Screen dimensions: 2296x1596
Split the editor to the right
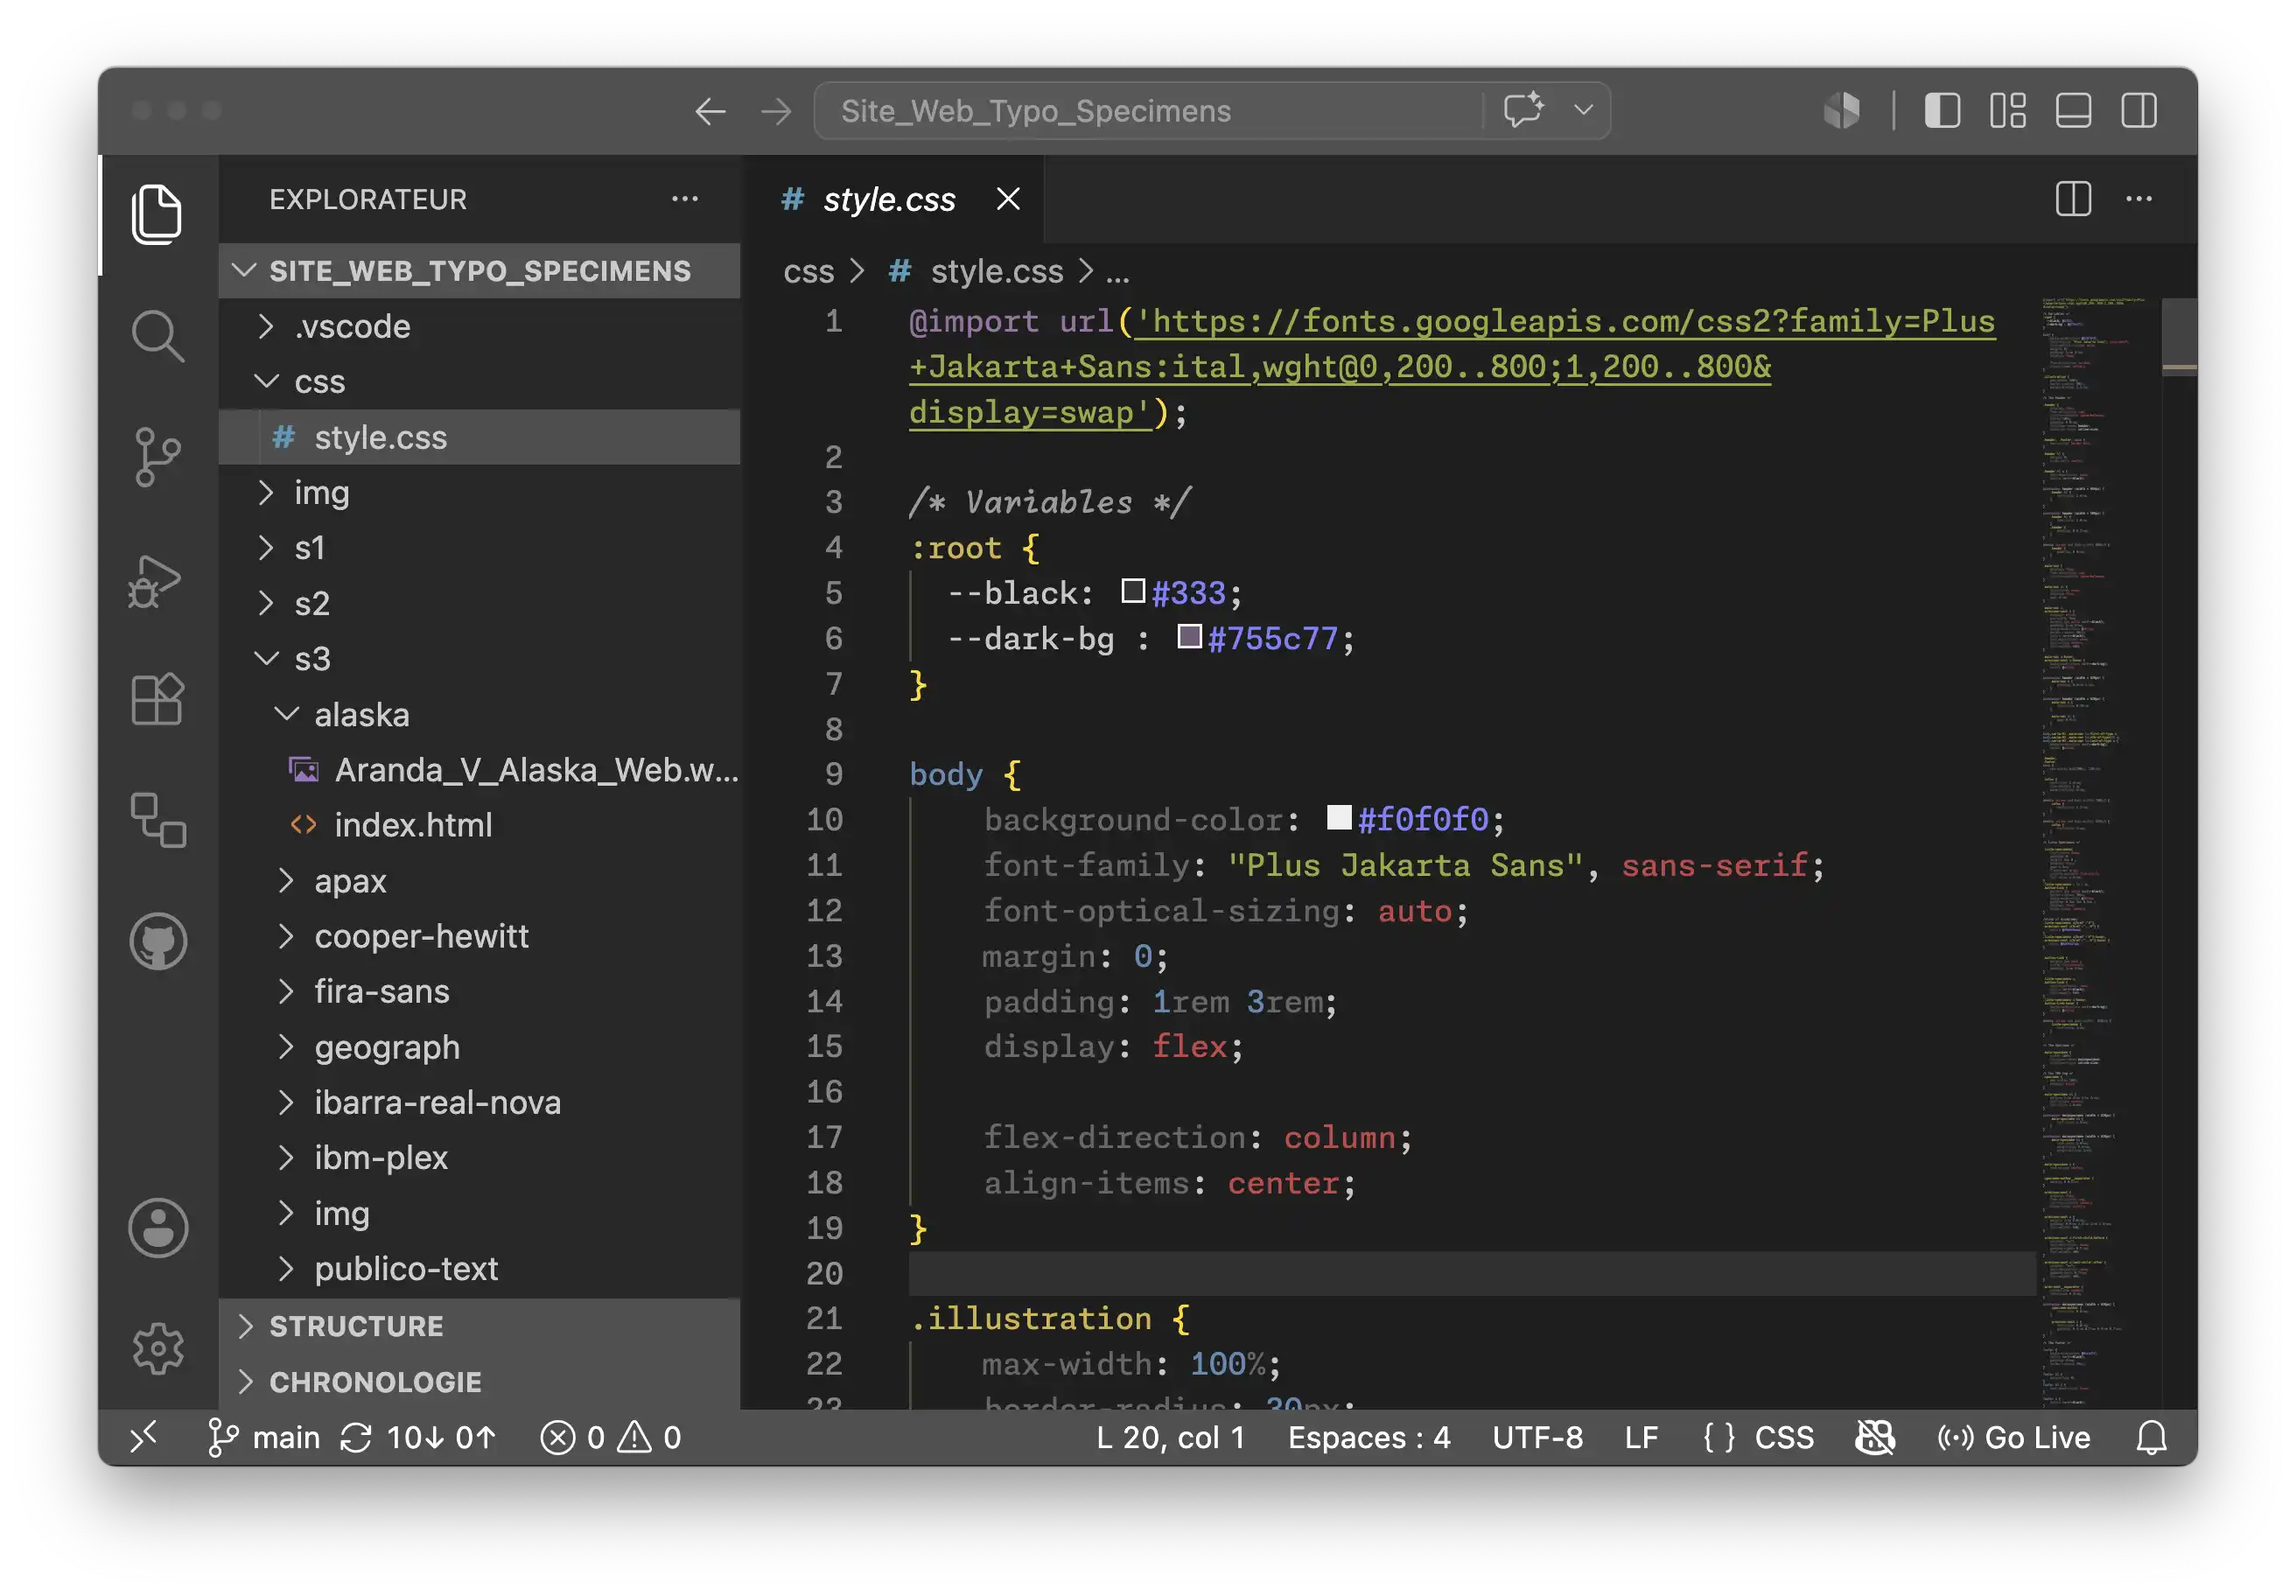(x=2073, y=199)
